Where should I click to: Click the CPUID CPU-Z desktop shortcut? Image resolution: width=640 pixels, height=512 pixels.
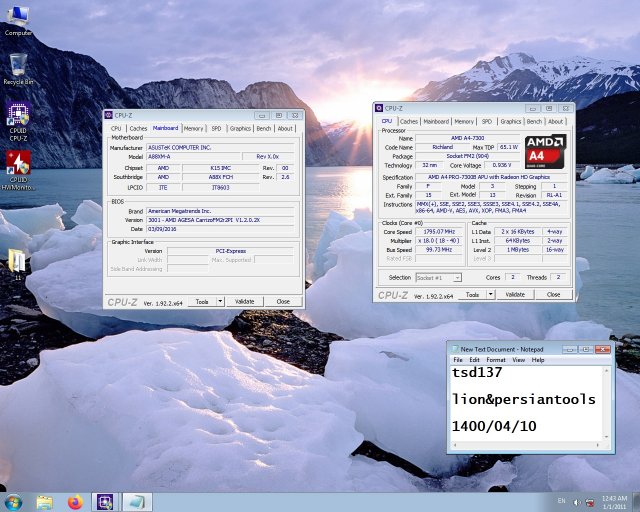pyautogui.click(x=18, y=116)
